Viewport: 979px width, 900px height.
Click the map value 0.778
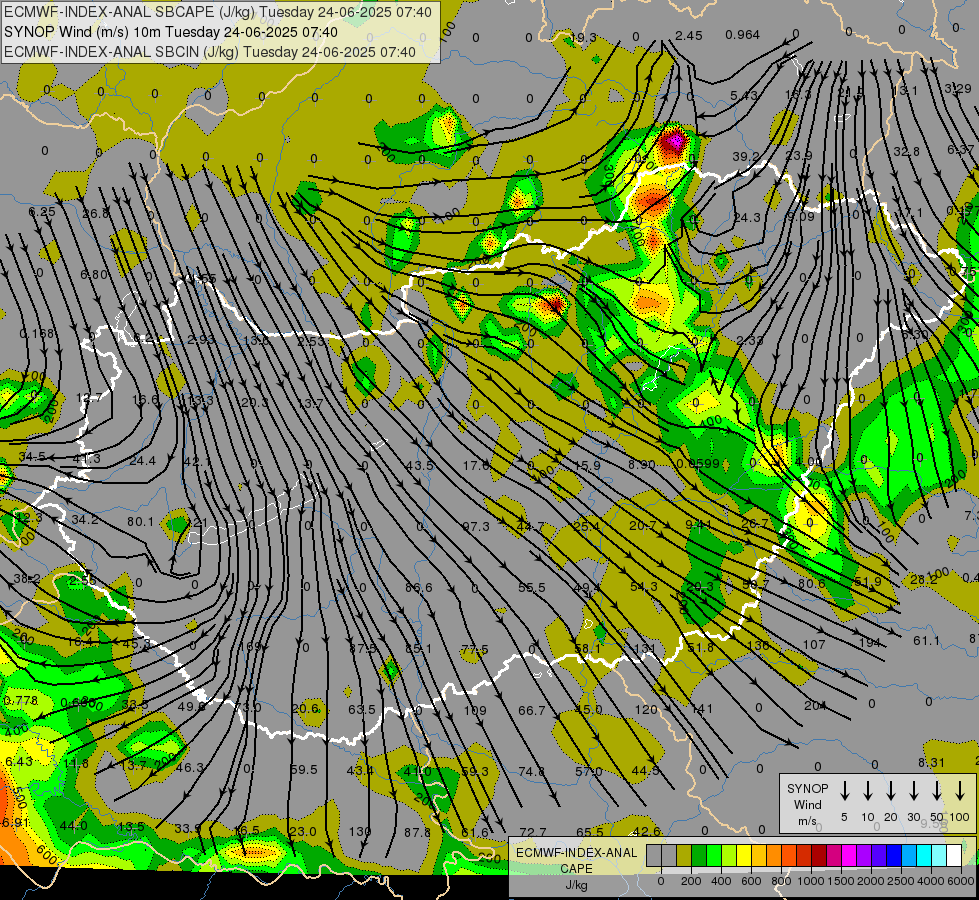pos(21,701)
